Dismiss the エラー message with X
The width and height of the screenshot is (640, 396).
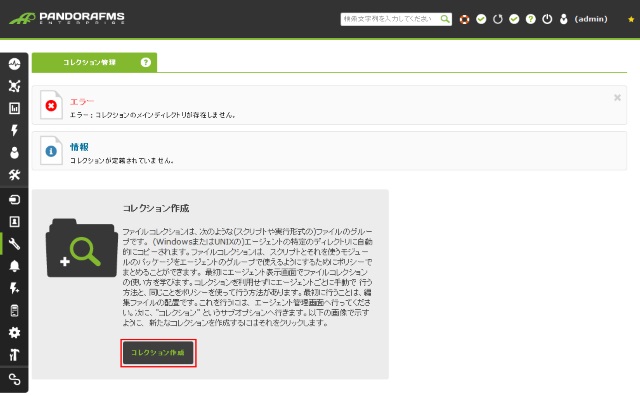(x=618, y=98)
